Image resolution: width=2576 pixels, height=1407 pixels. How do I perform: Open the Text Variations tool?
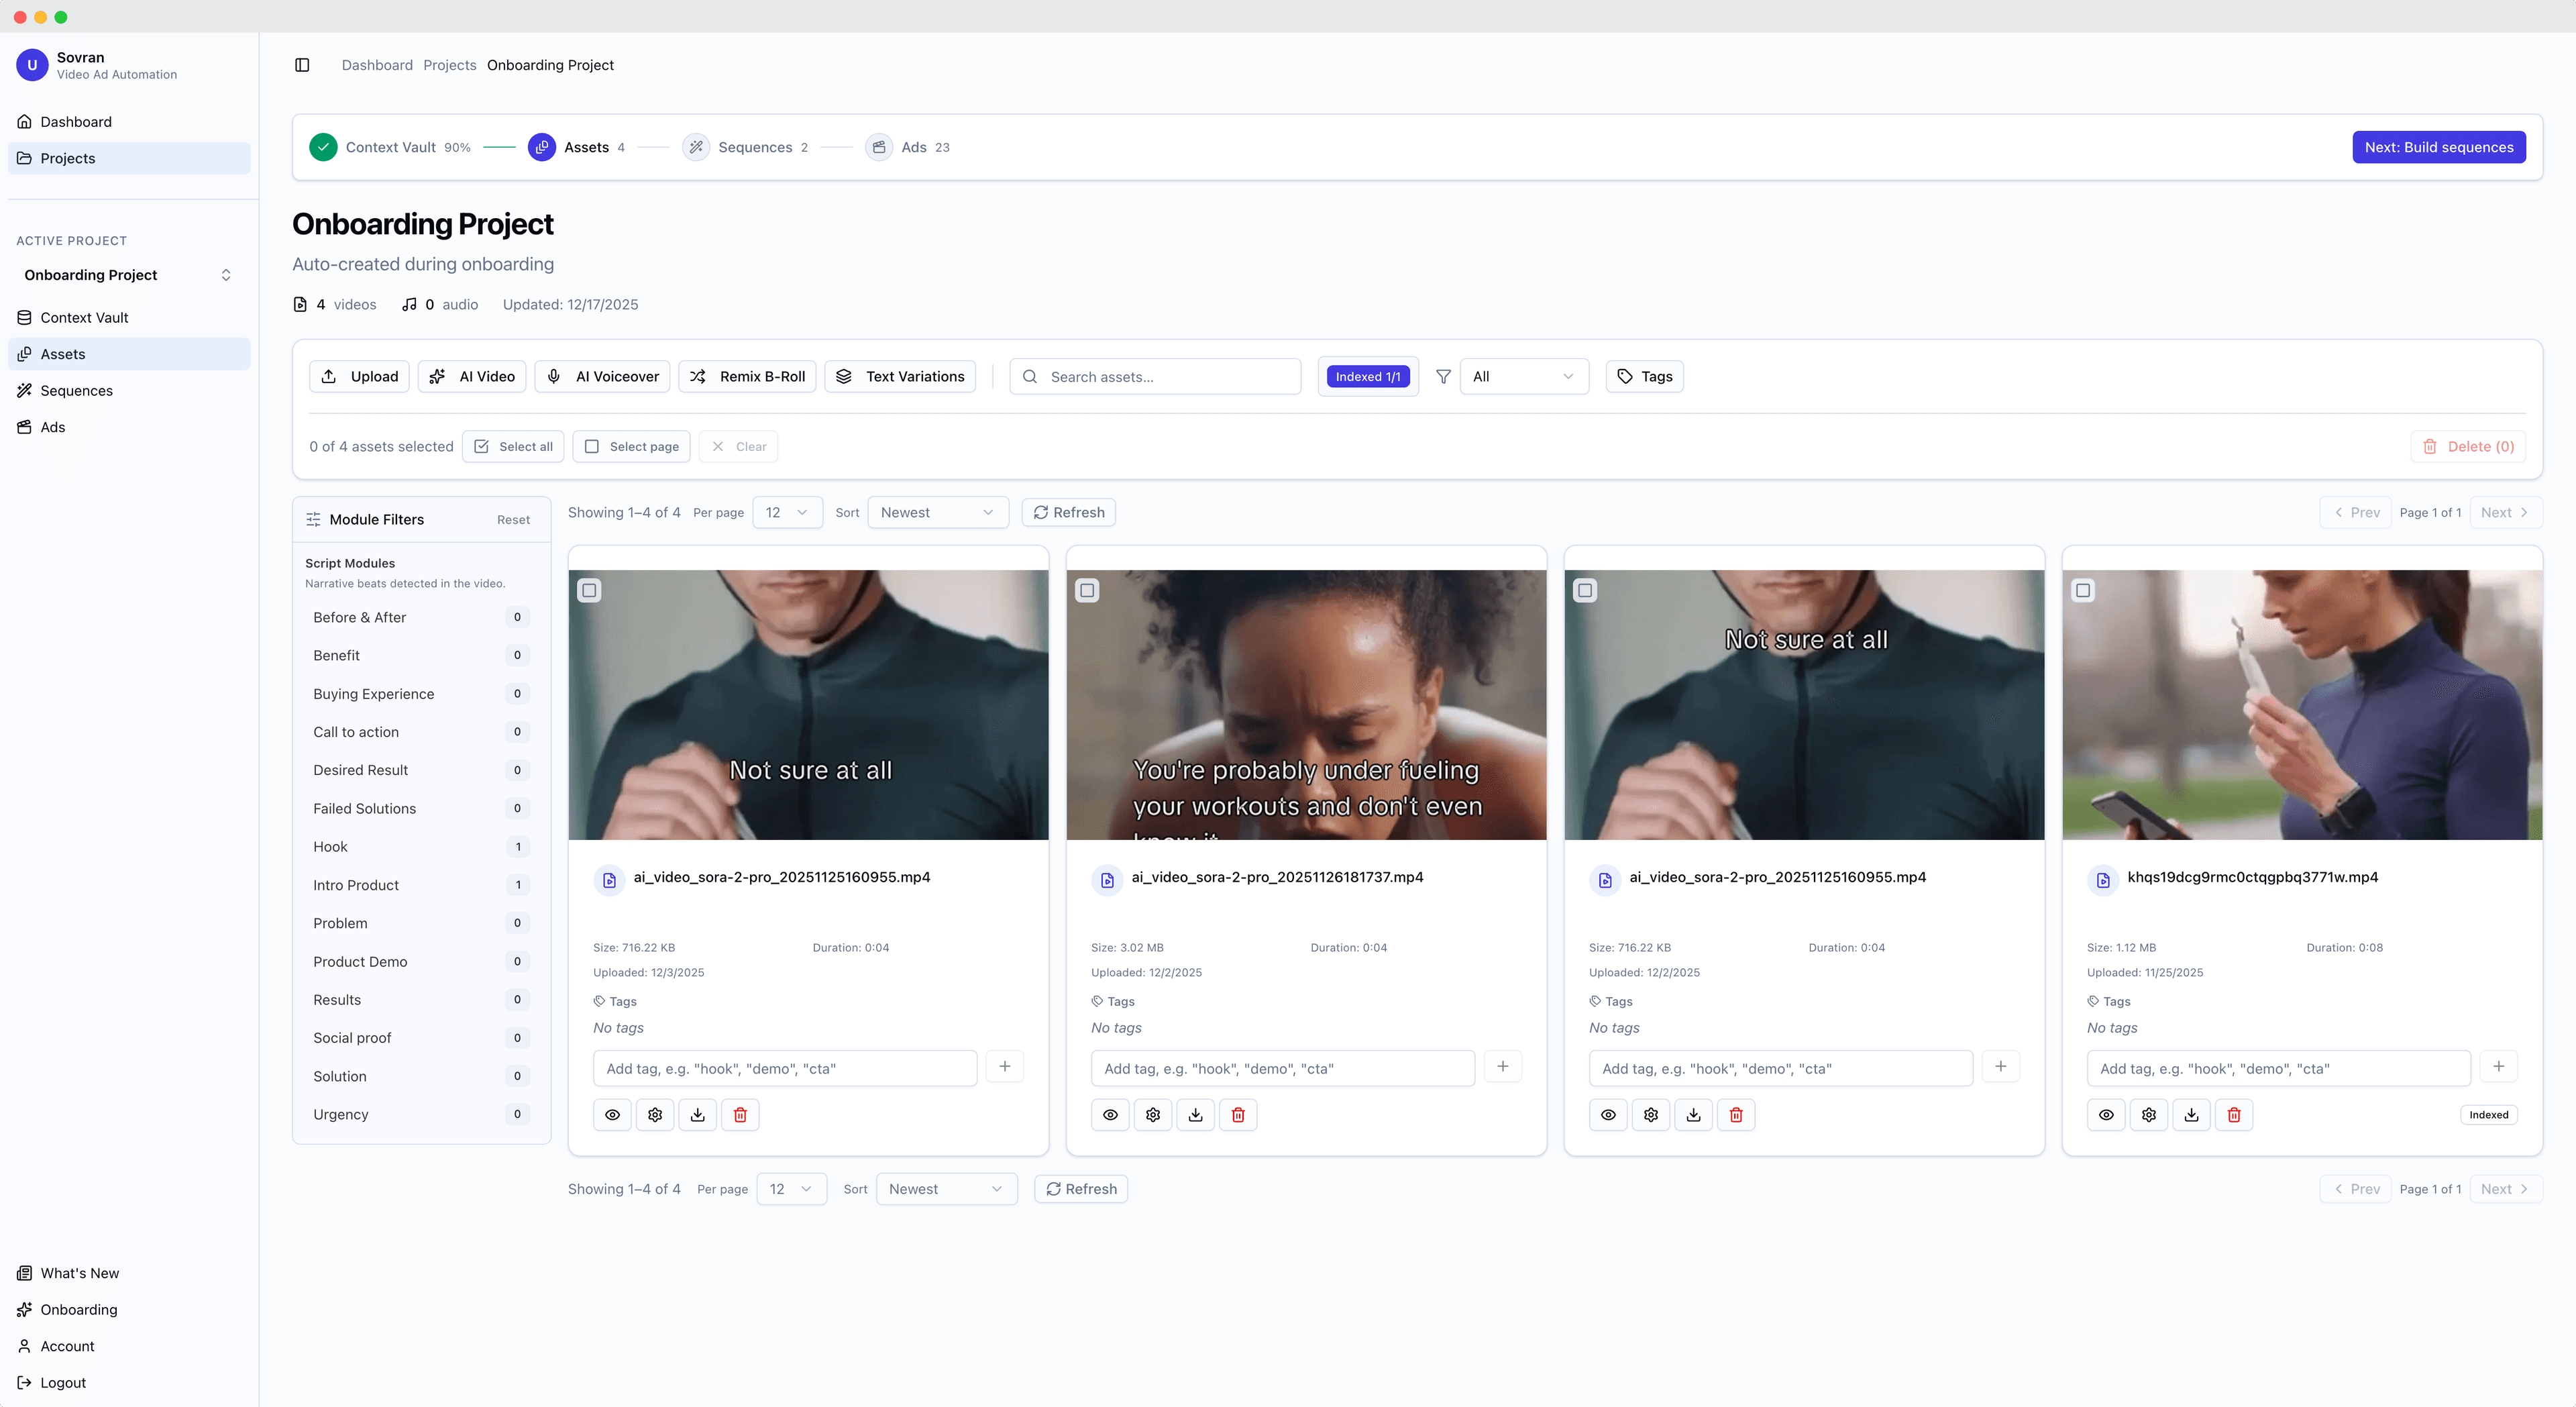click(899, 376)
